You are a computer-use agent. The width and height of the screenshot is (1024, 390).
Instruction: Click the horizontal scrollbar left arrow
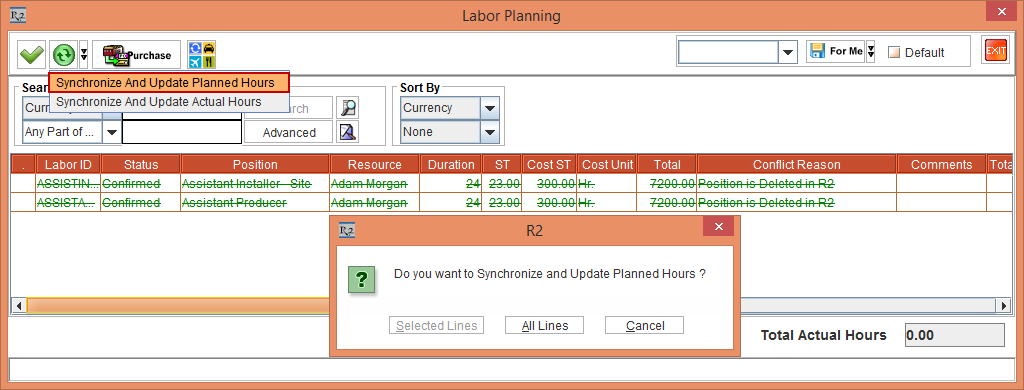click(19, 305)
